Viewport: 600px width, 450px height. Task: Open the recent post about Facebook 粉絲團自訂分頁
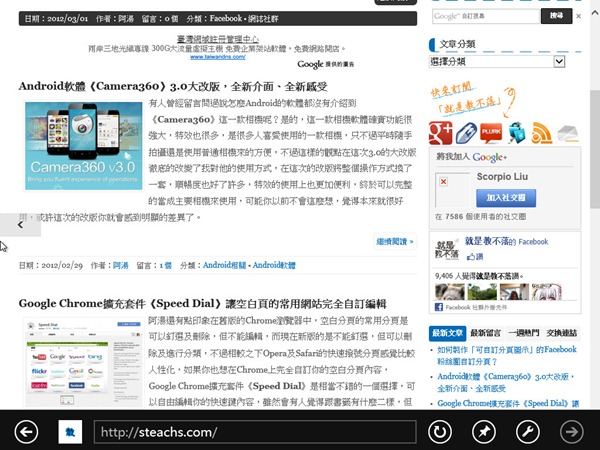(507, 355)
